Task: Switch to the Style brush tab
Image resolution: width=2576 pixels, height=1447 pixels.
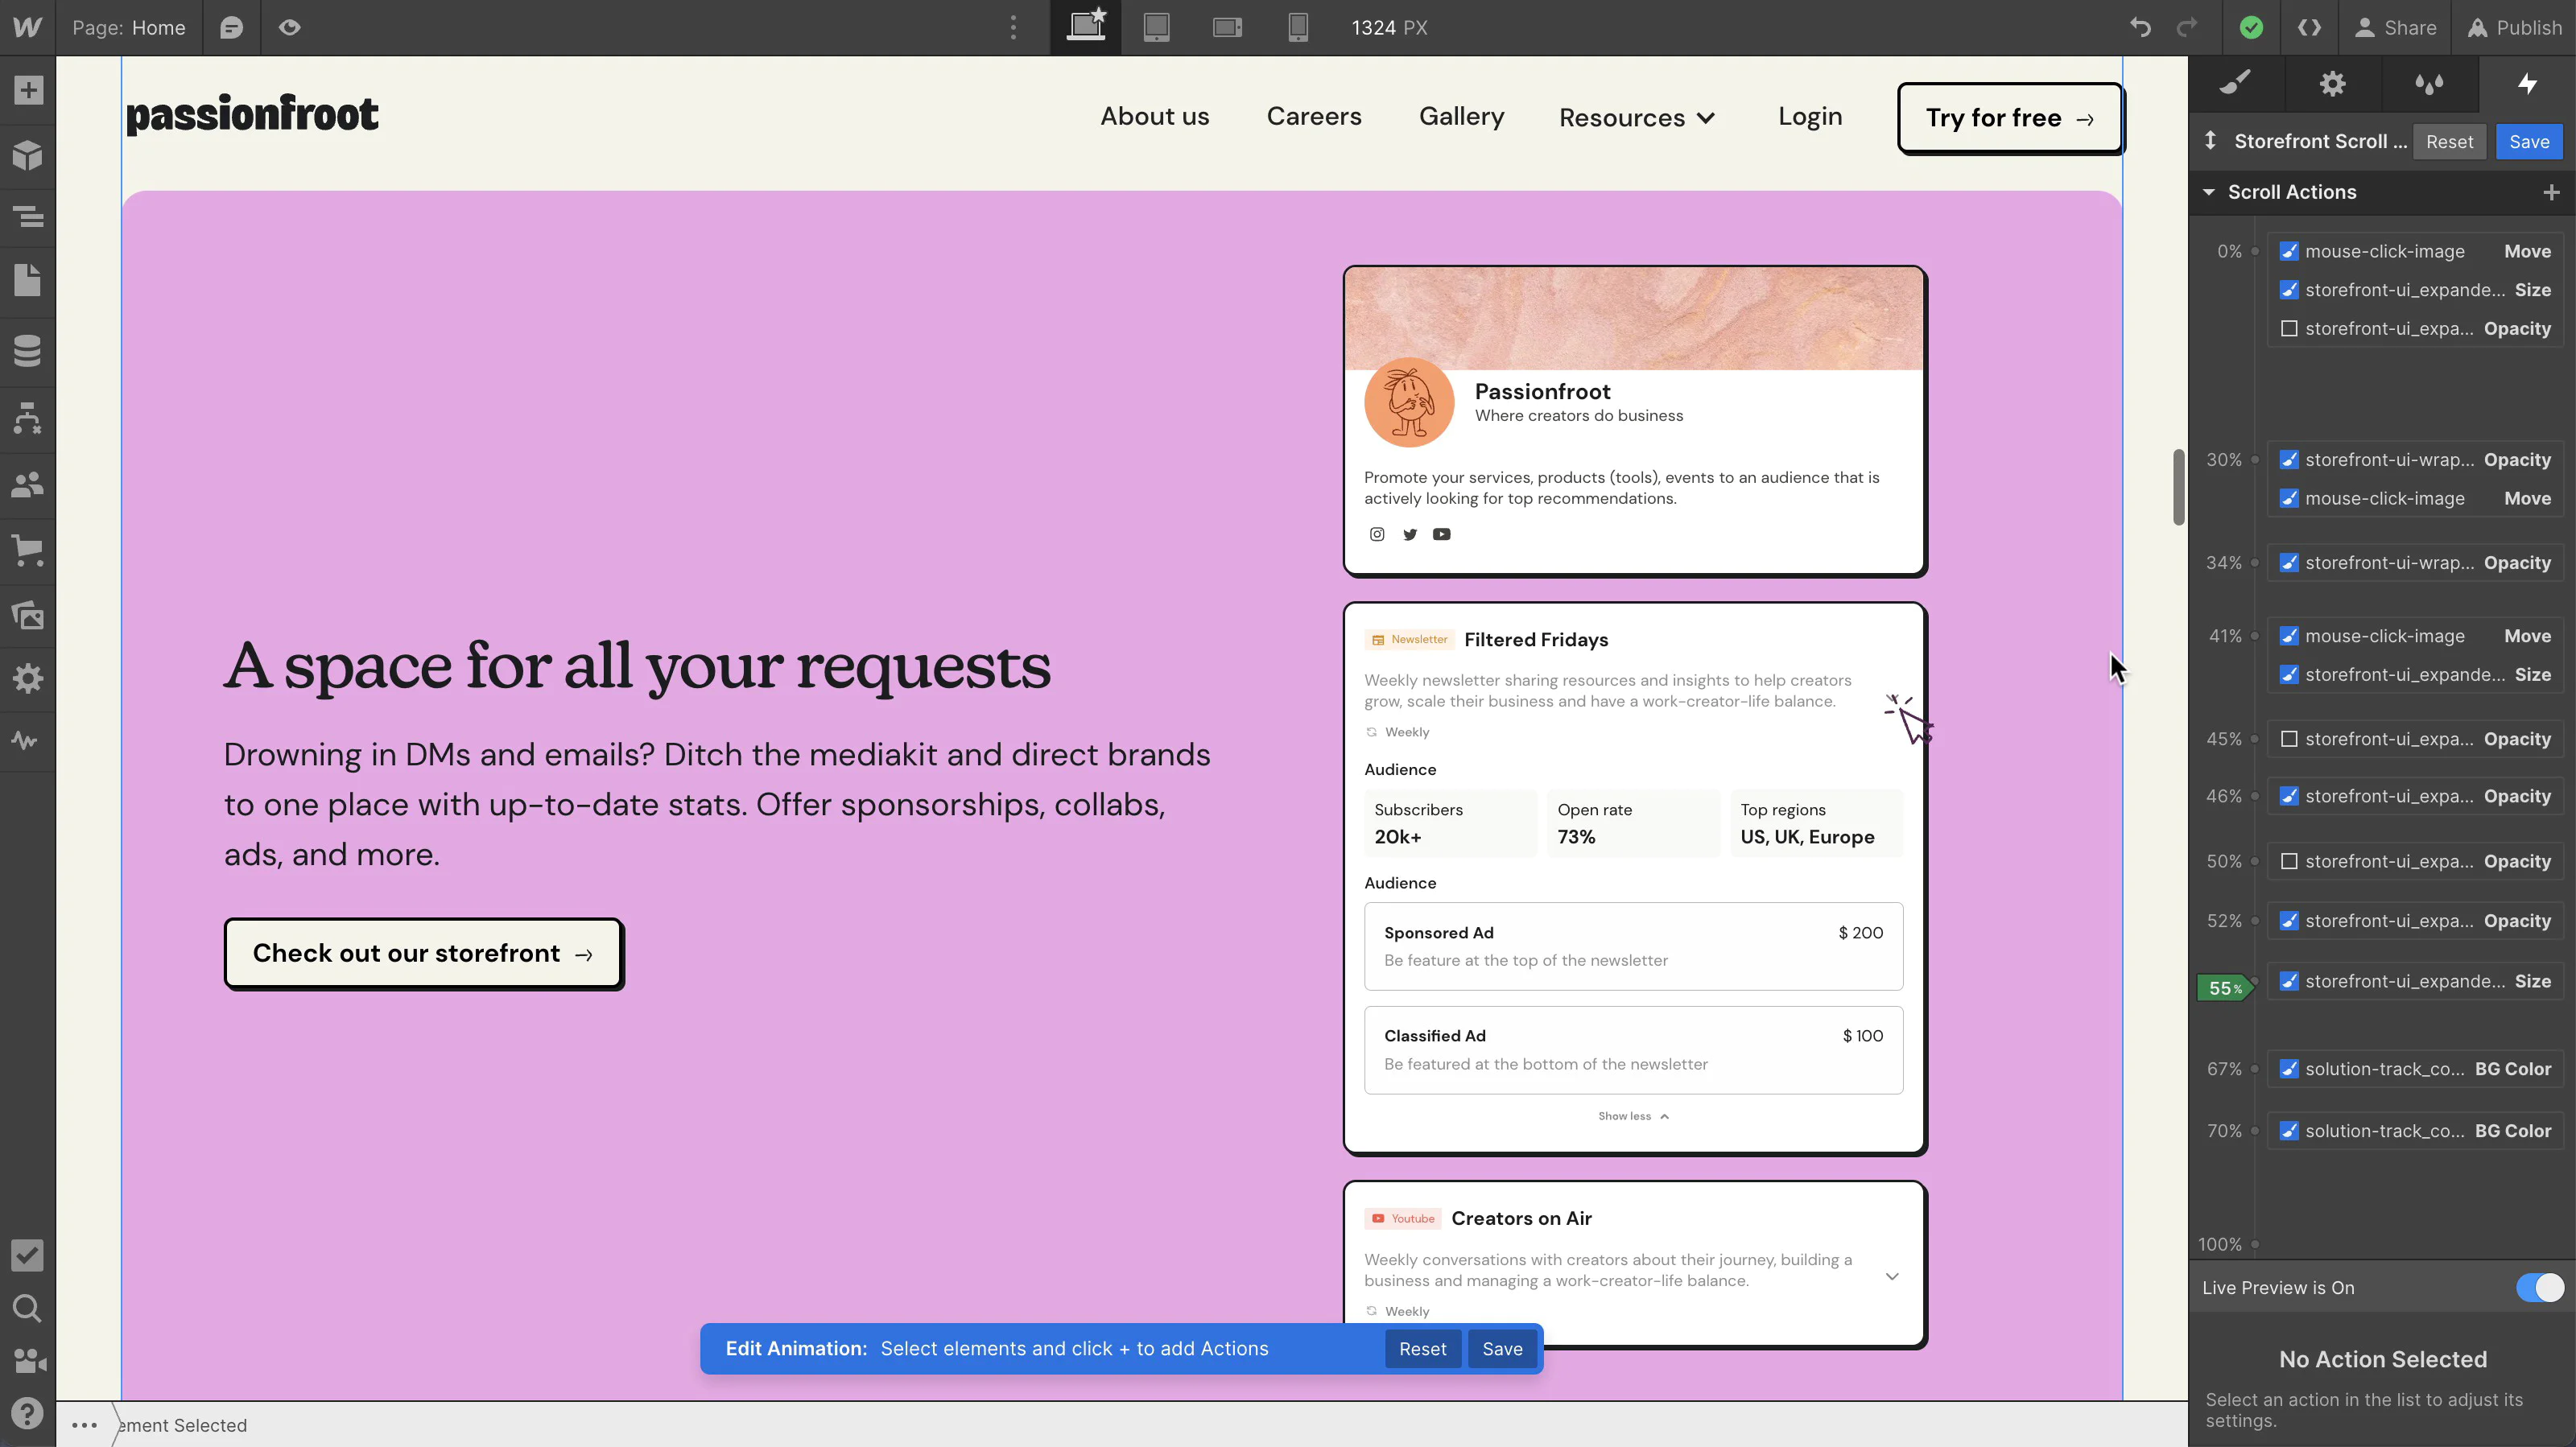Action: click(x=2236, y=84)
